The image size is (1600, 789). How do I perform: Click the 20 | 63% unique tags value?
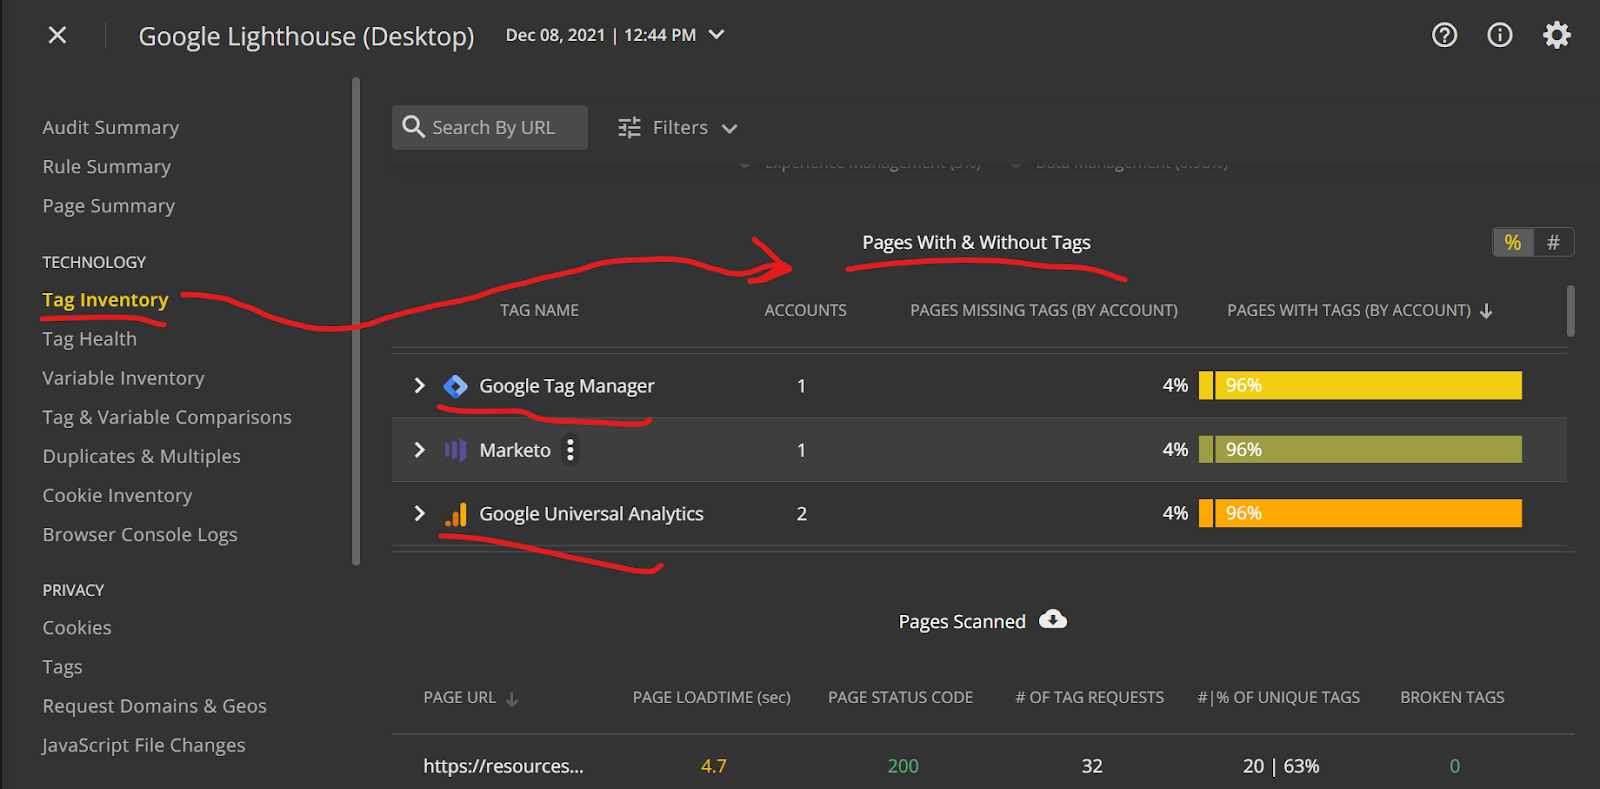tap(1281, 766)
